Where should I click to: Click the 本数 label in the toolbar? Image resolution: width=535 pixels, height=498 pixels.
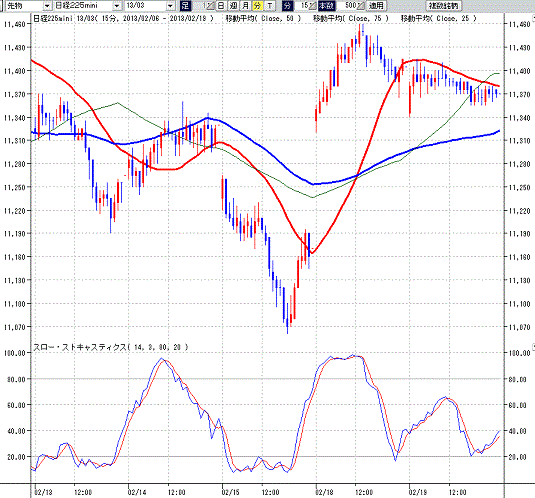[x=327, y=5]
